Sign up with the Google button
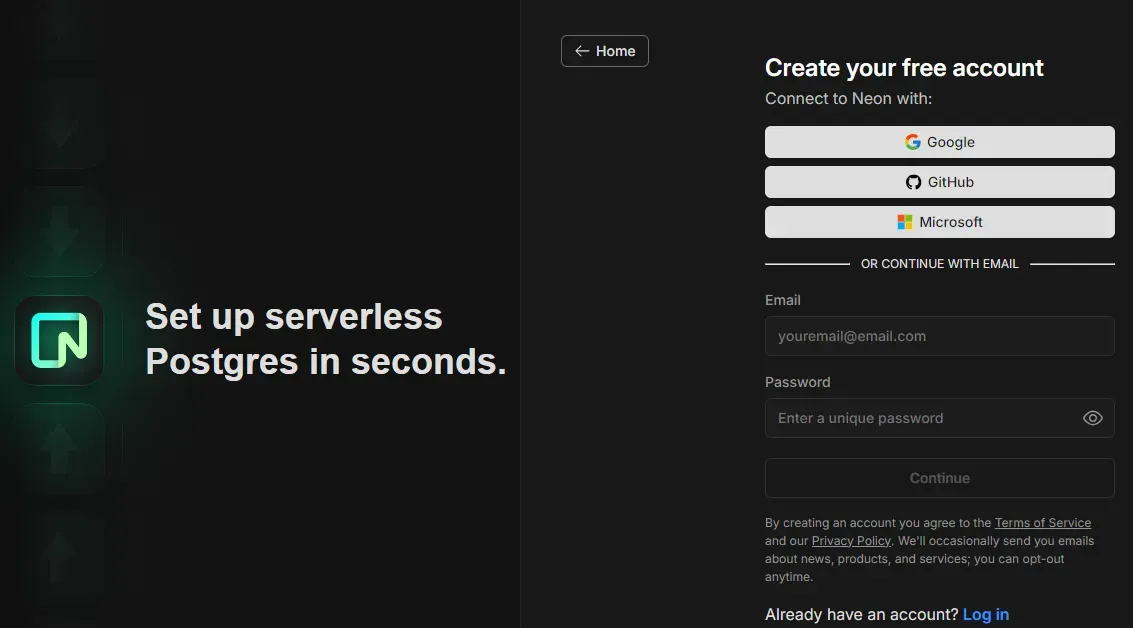 pyautogui.click(x=939, y=142)
